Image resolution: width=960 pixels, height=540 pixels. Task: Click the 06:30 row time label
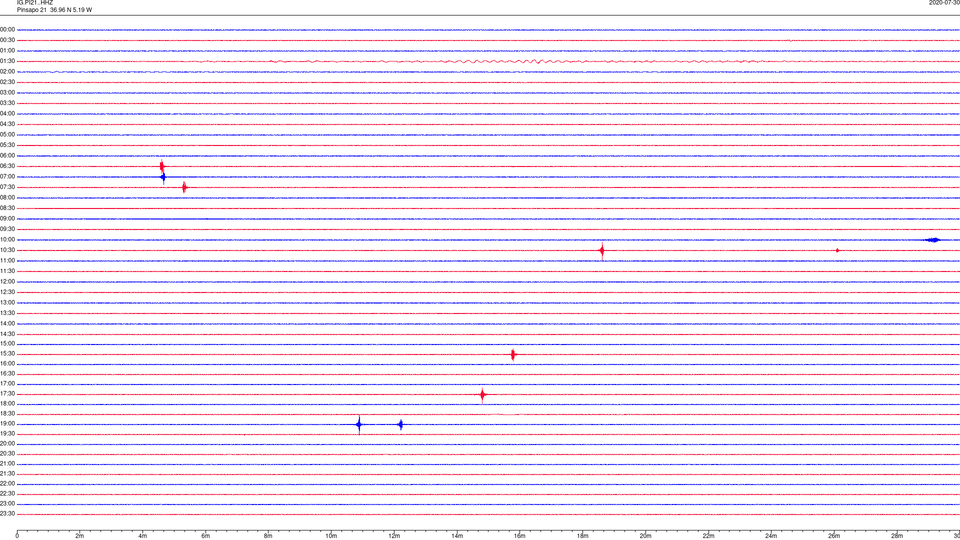click(x=7, y=167)
